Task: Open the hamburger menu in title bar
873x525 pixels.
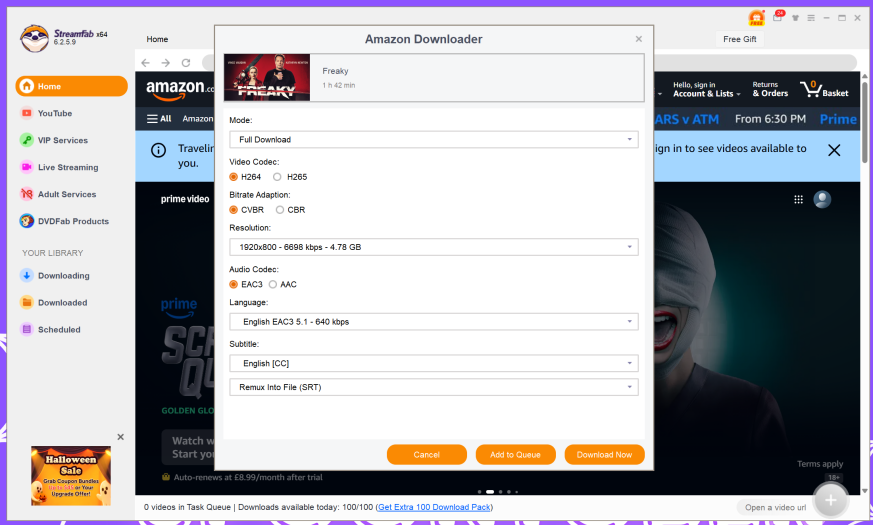Action: click(811, 18)
